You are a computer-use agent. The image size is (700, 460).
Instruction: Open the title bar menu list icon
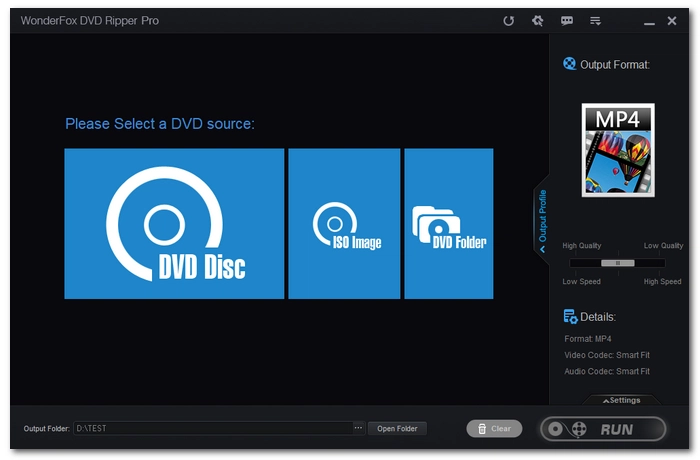[595, 20]
